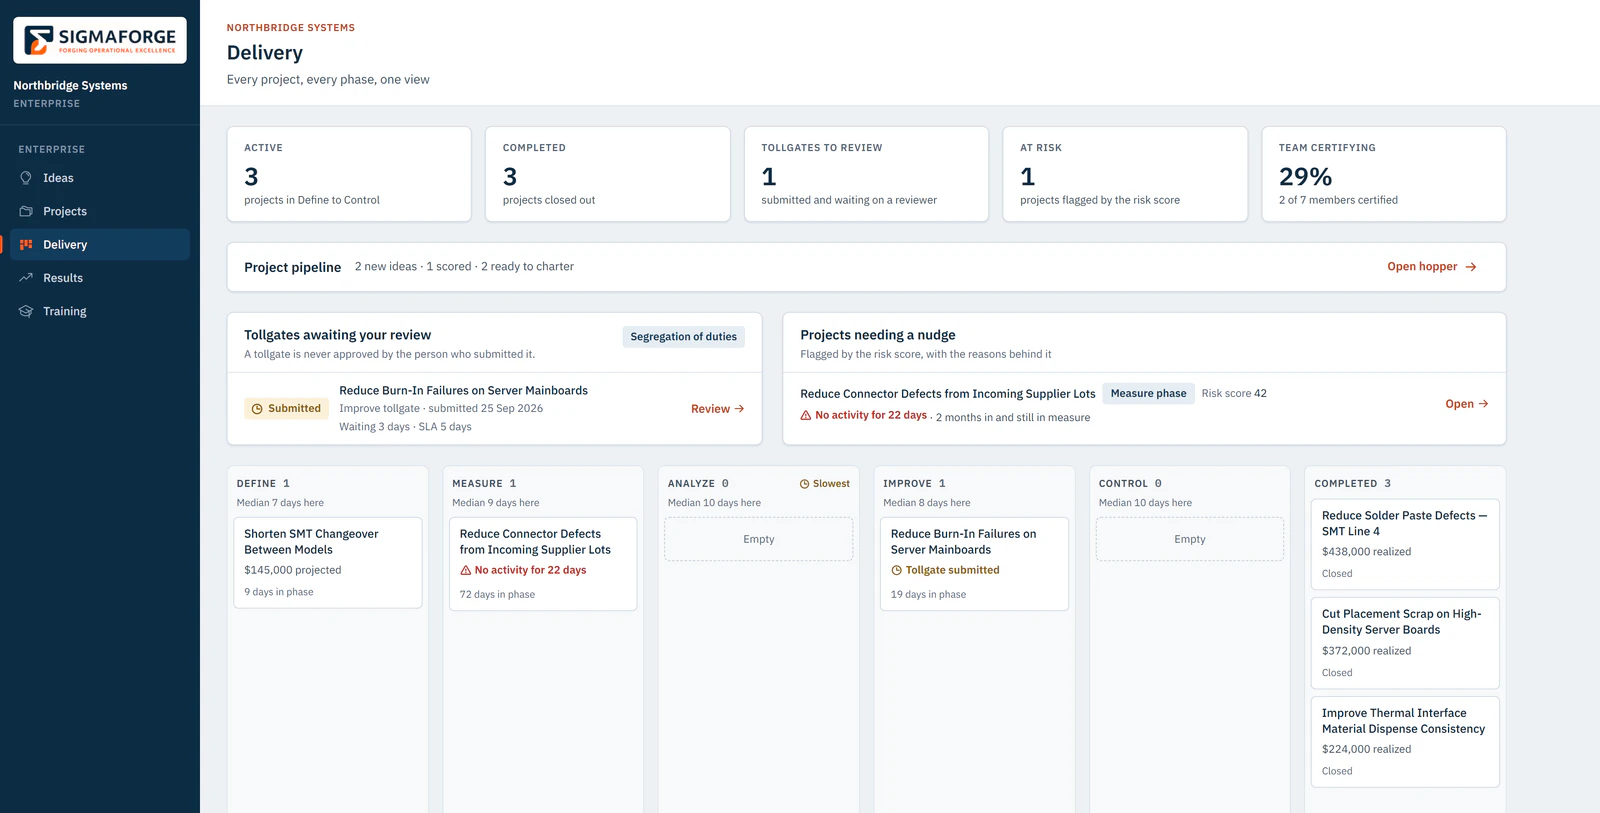Open Reduce Connector Defects card in Measure
The image size is (1600, 813).
[x=543, y=563]
